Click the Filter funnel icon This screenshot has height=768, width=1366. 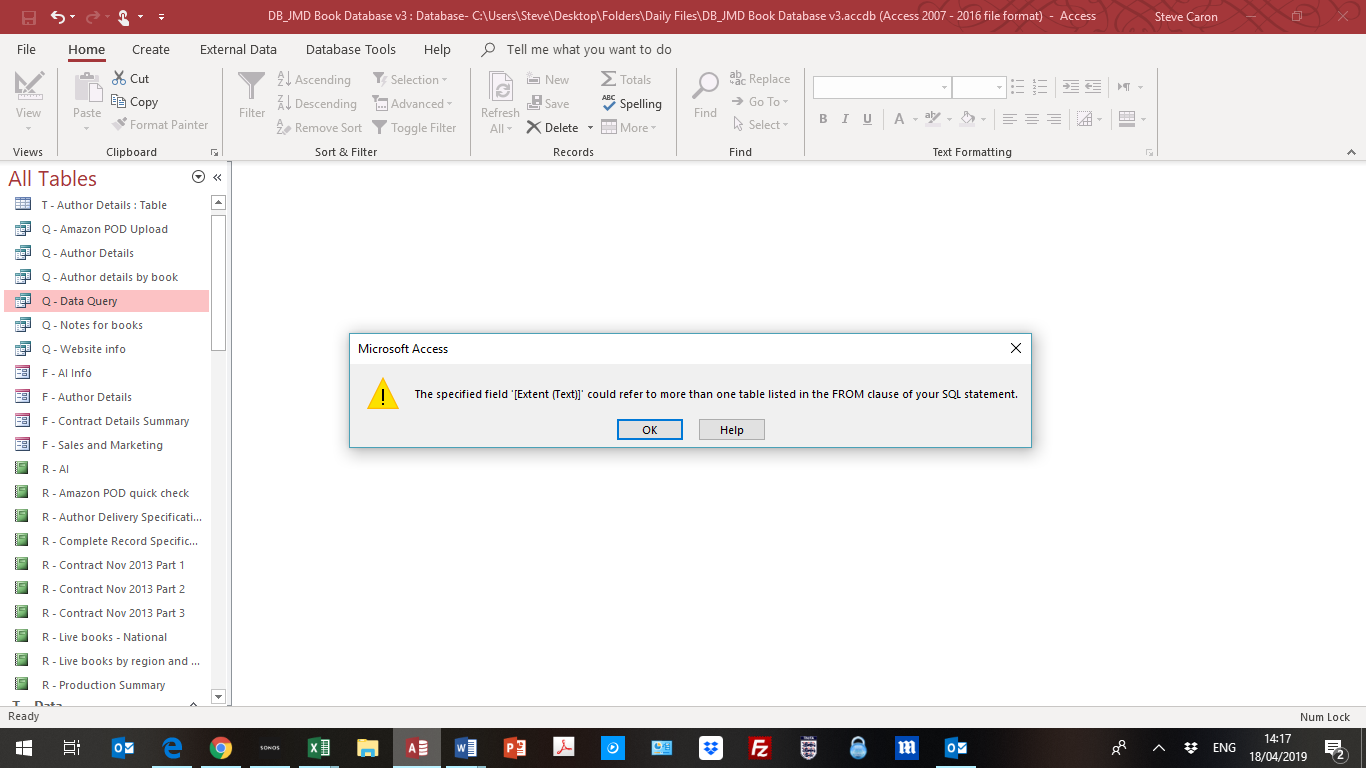click(252, 86)
